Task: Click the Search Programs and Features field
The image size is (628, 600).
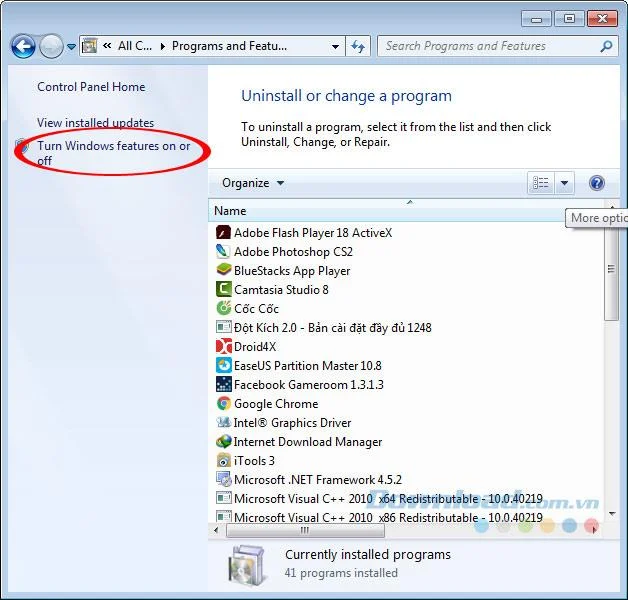Action: tap(497, 46)
